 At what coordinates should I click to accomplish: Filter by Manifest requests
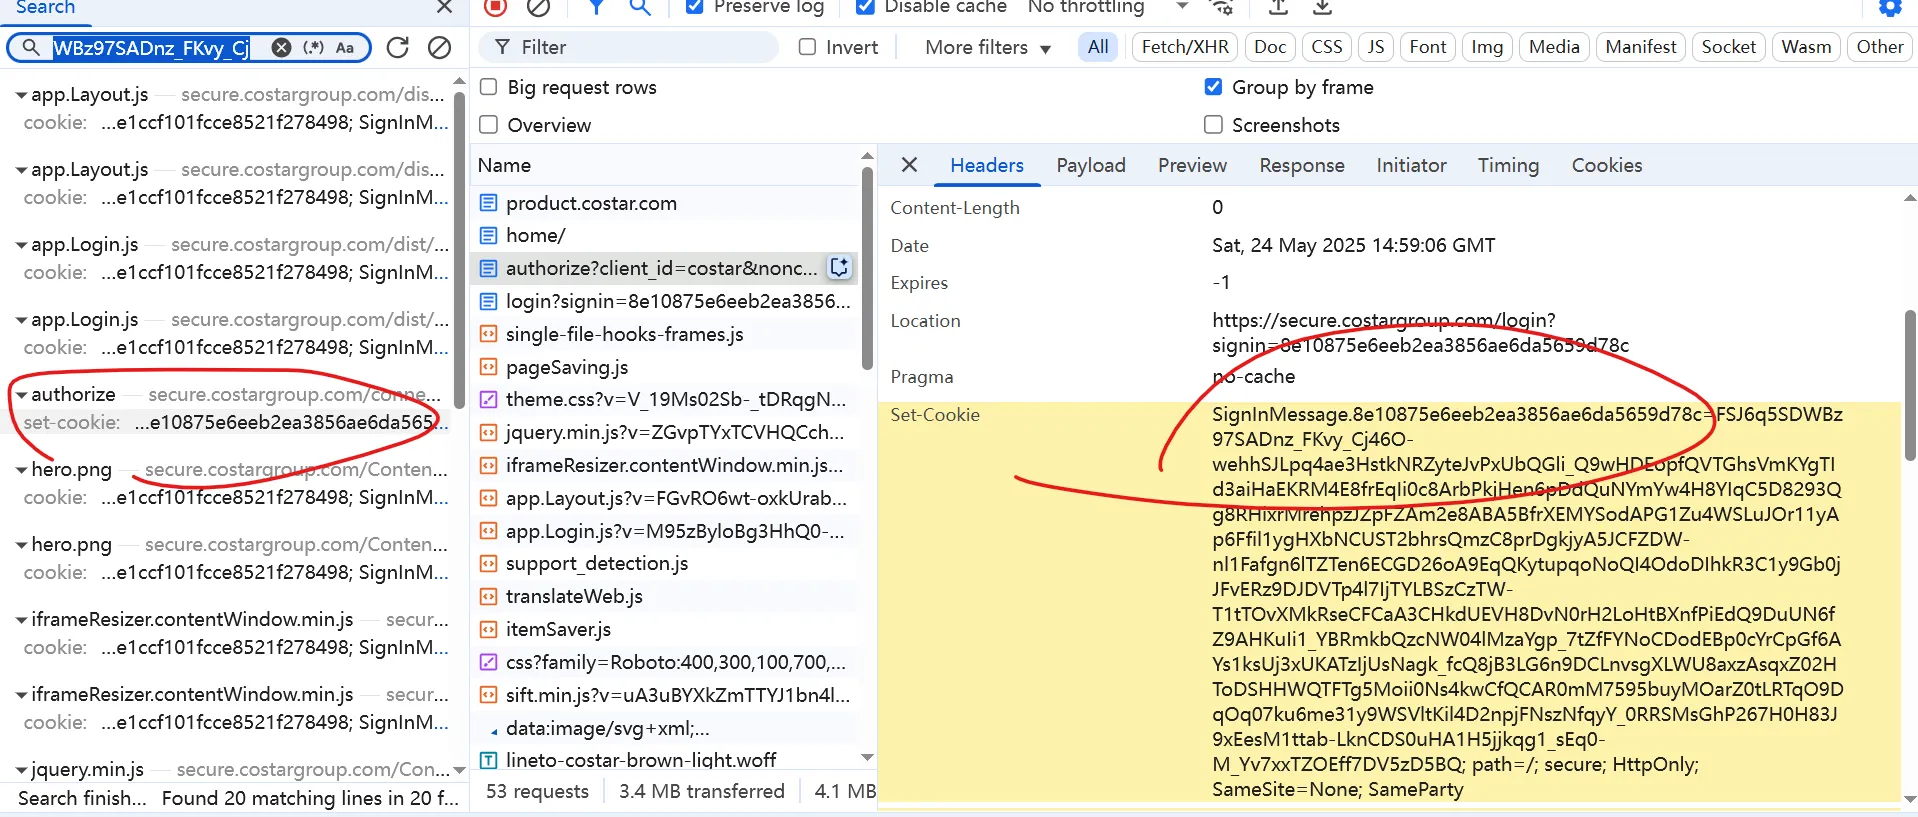(1640, 47)
